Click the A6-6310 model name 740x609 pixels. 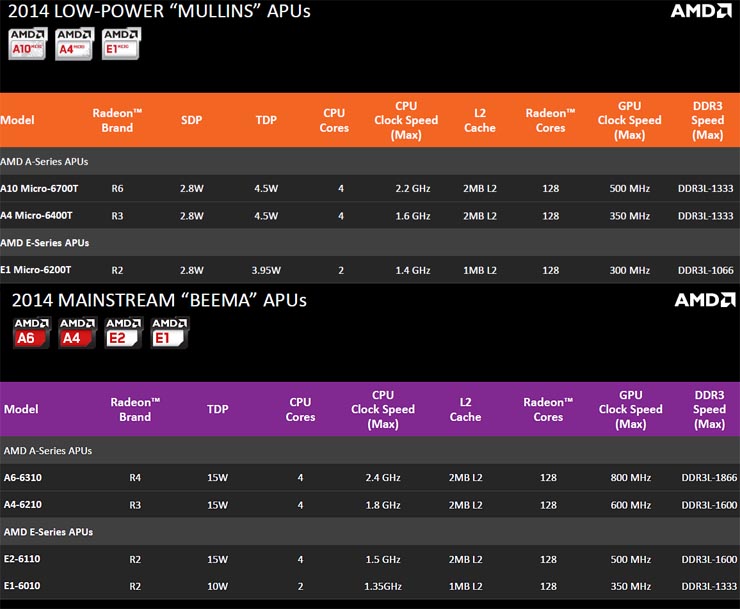(x=23, y=477)
